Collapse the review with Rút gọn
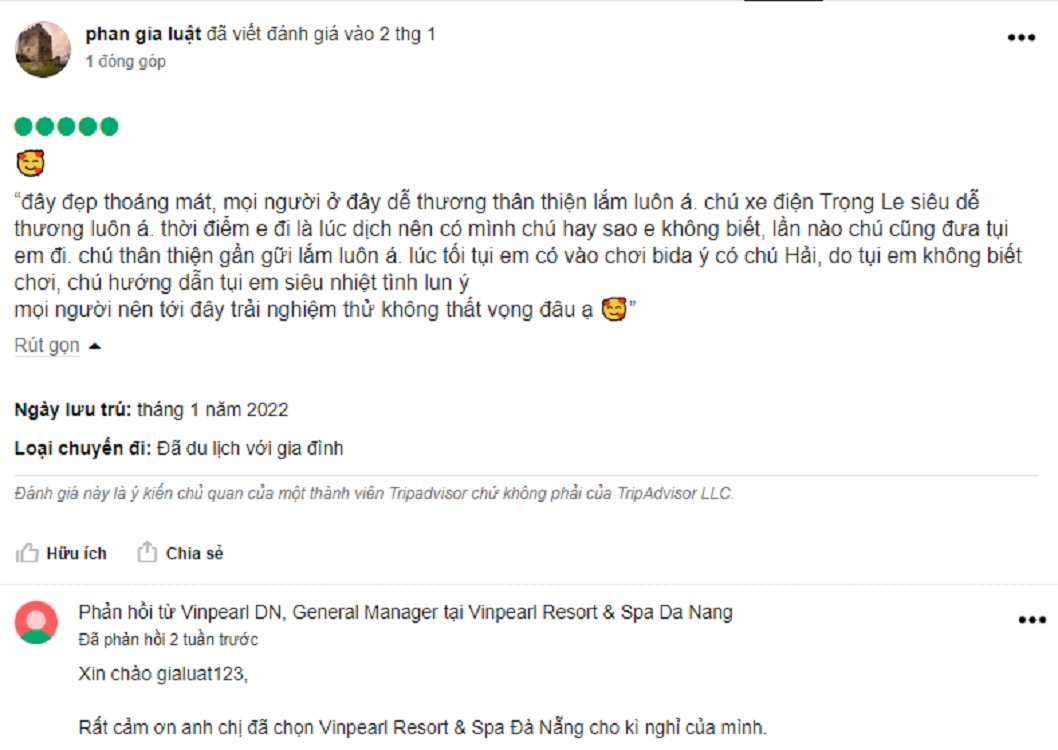The height and width of the screenshot is (750, 1058). click(47, 345)
